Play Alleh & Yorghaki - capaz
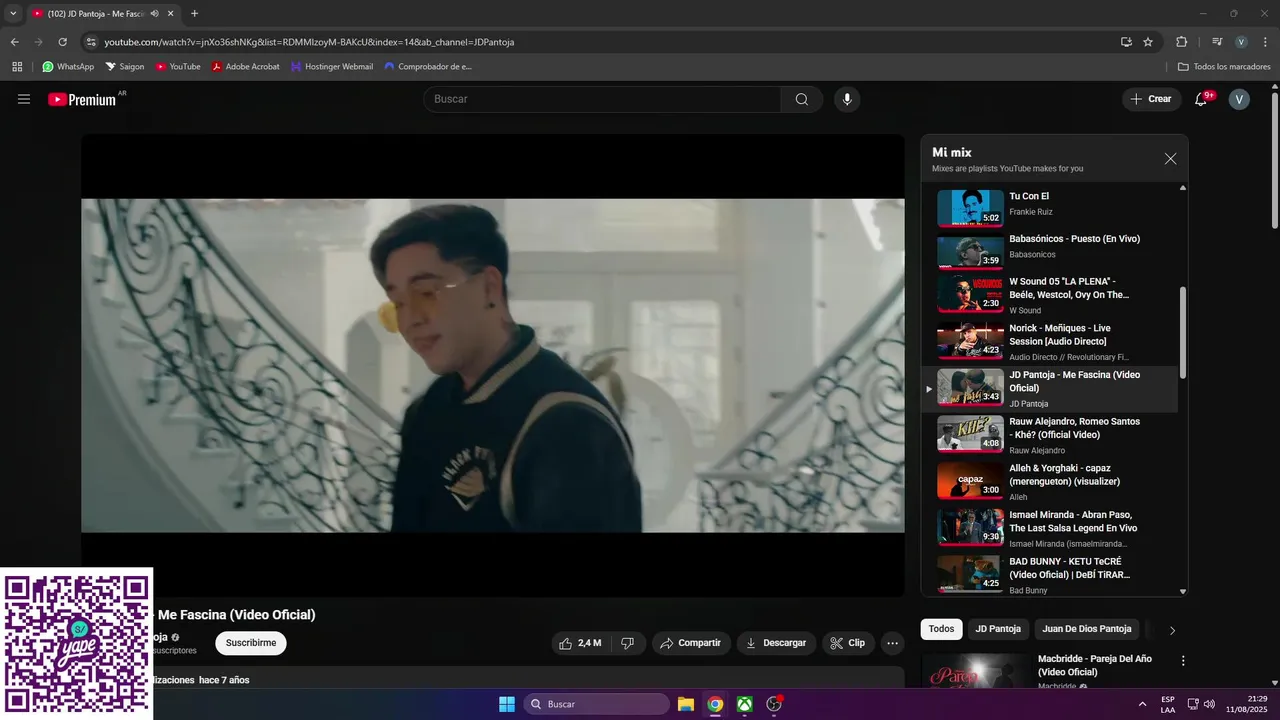The height and width of the screenshot is (720, 1280). [x=1050, y=481]
